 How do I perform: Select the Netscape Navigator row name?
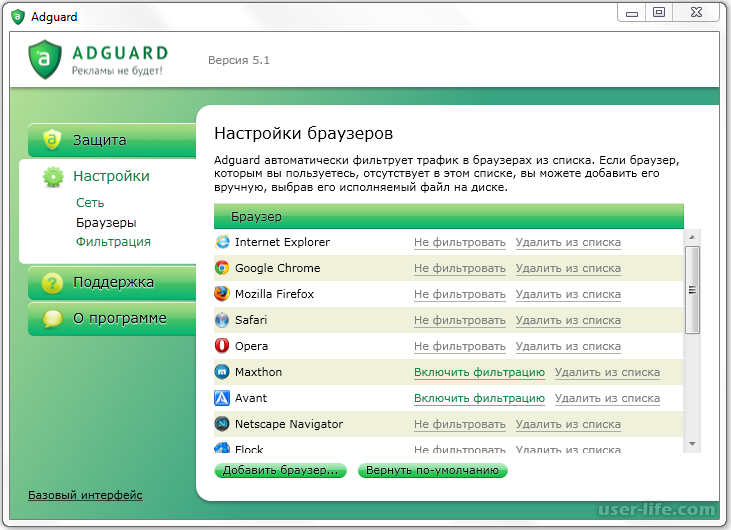click(289, 424)
